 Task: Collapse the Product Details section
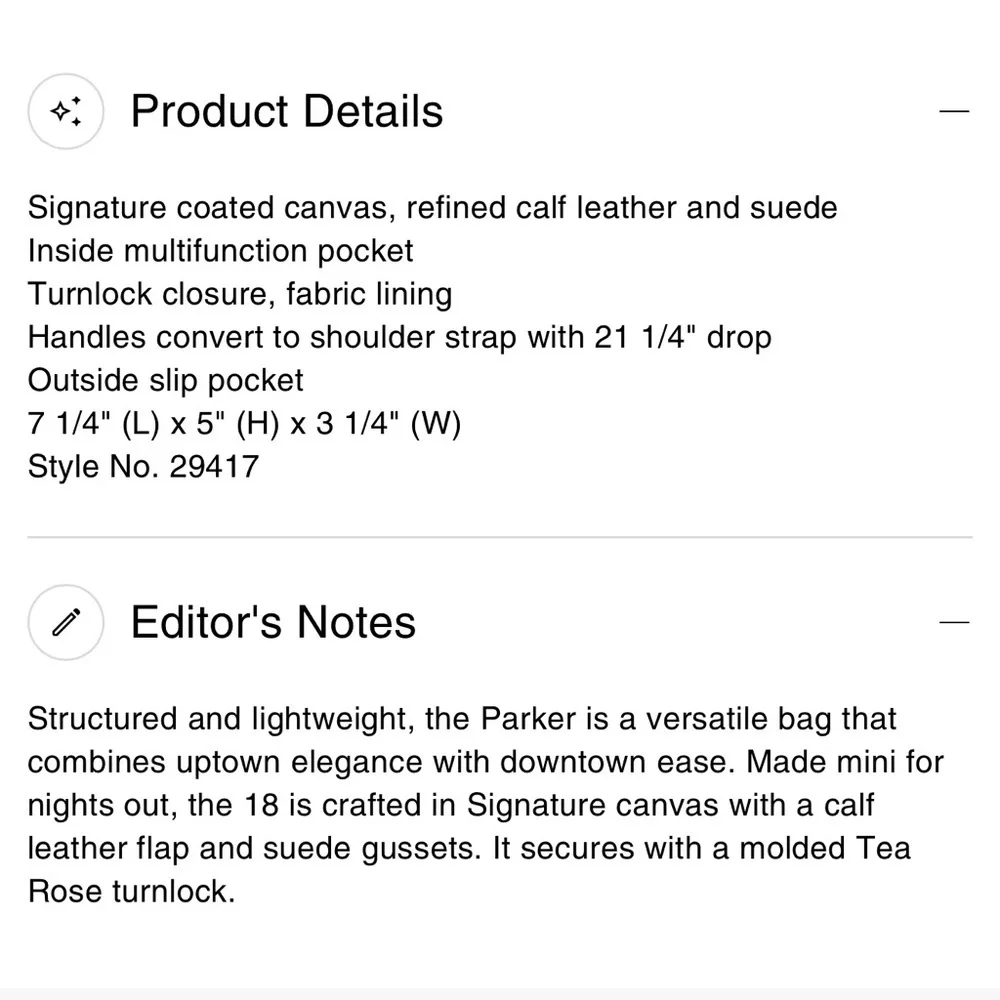[x=955, y=111]
